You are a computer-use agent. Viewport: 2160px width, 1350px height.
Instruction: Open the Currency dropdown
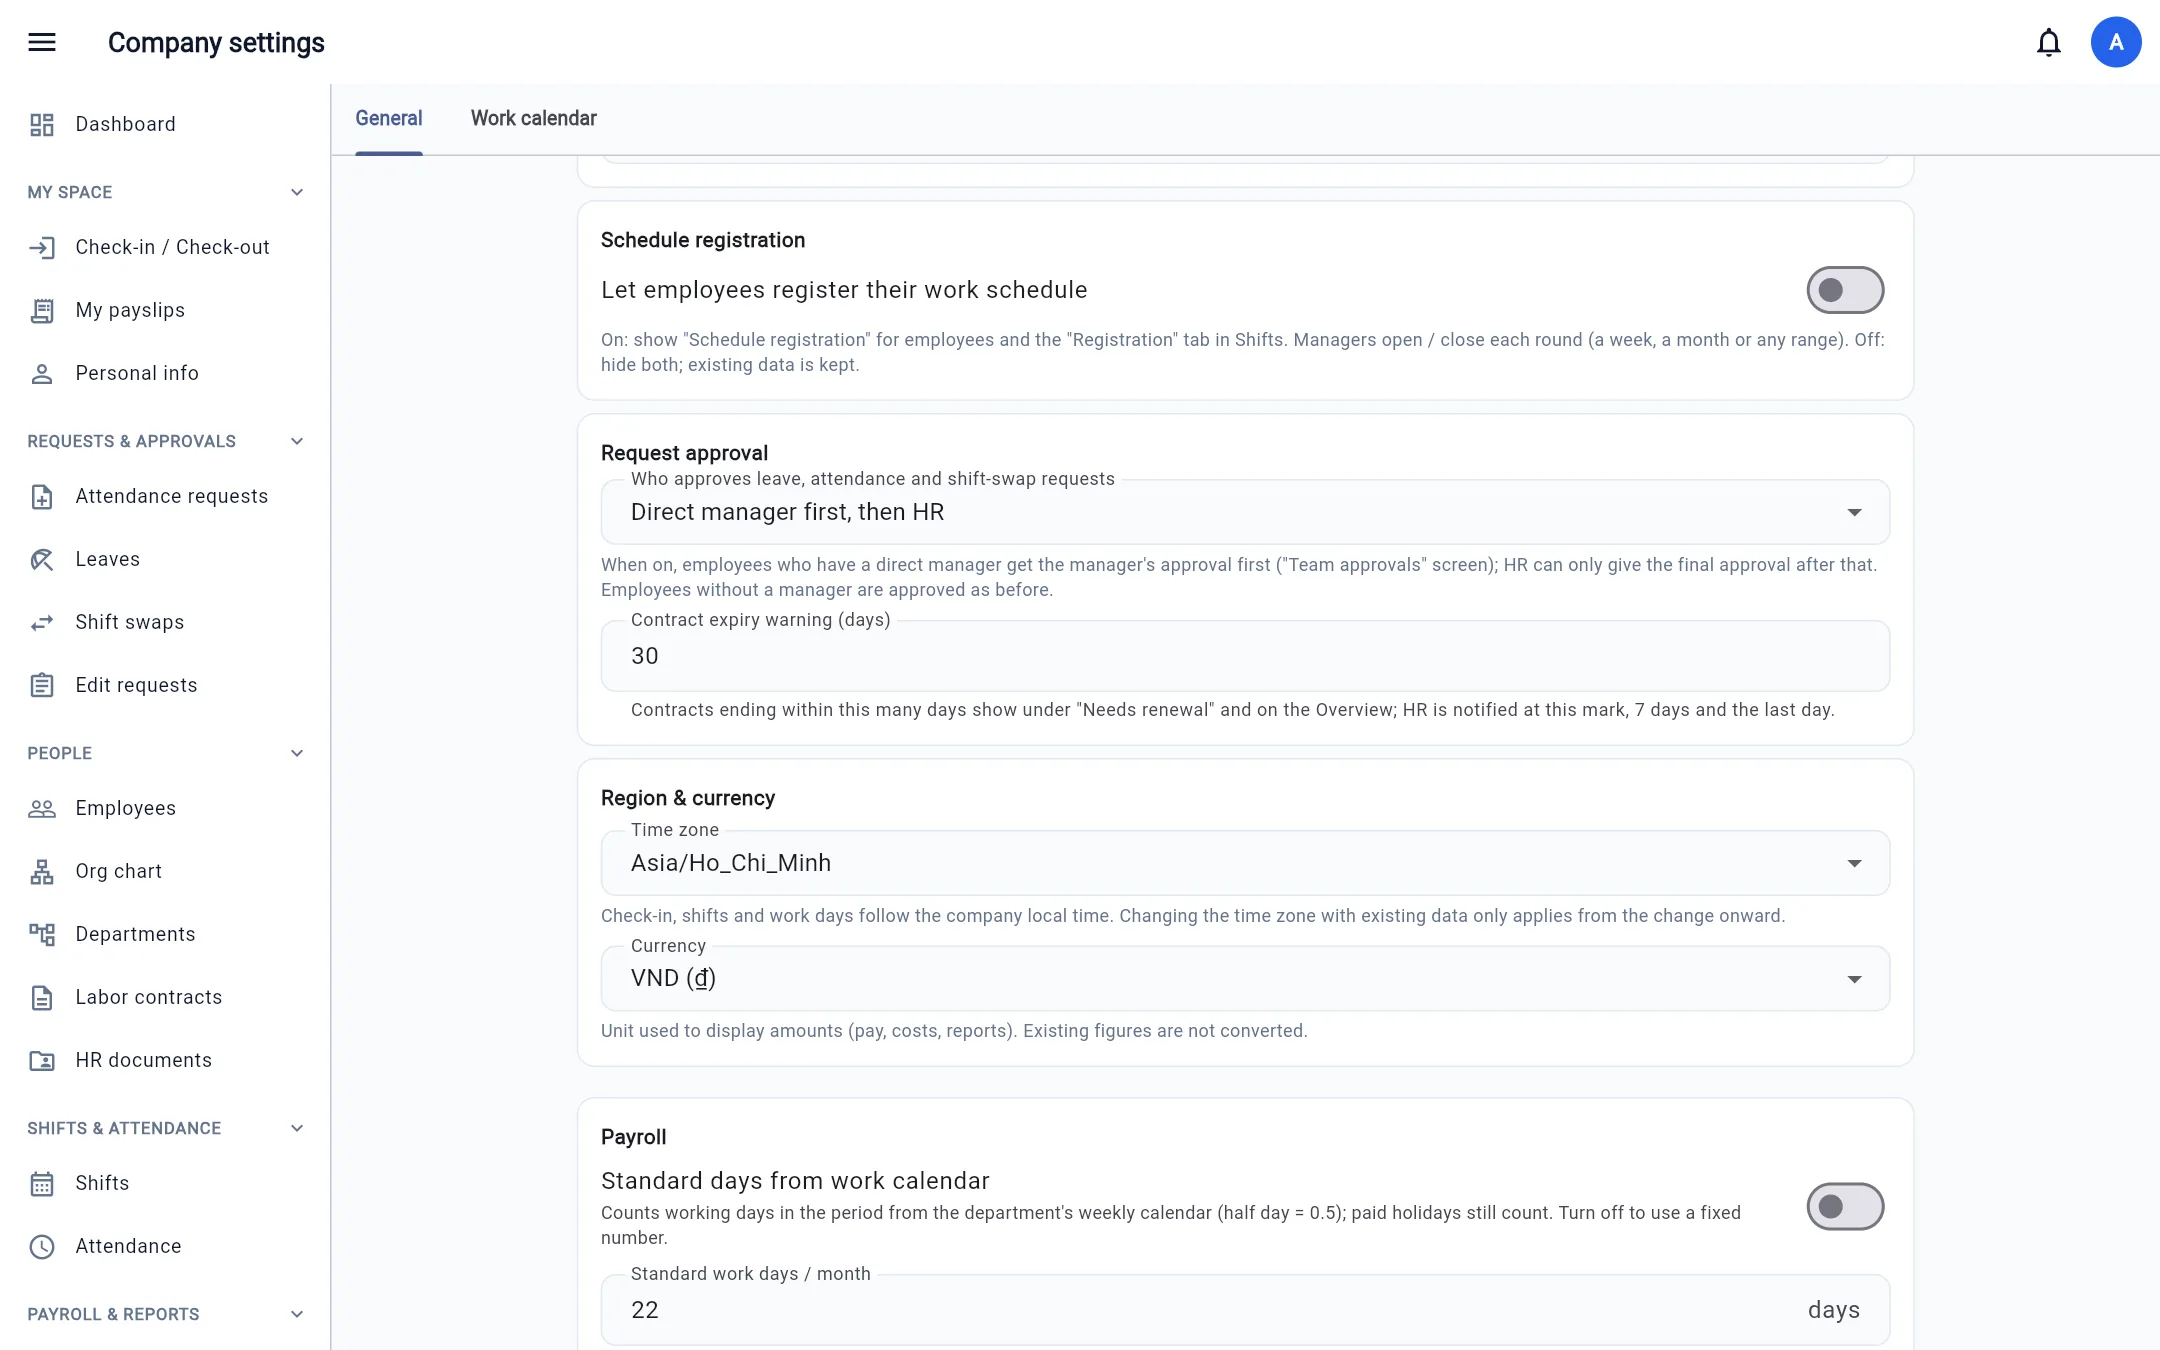click(1245, 978)
